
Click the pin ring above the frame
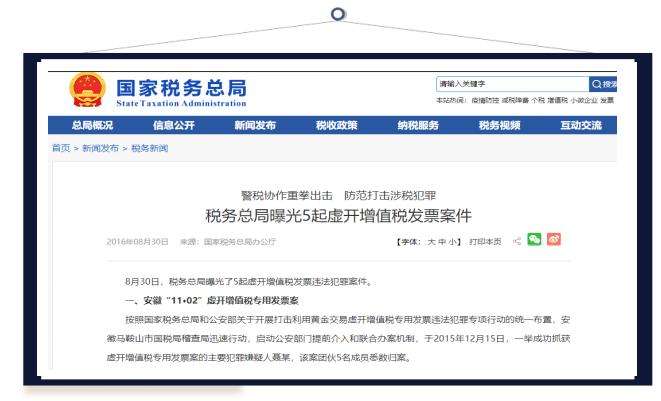pos(338,14)
